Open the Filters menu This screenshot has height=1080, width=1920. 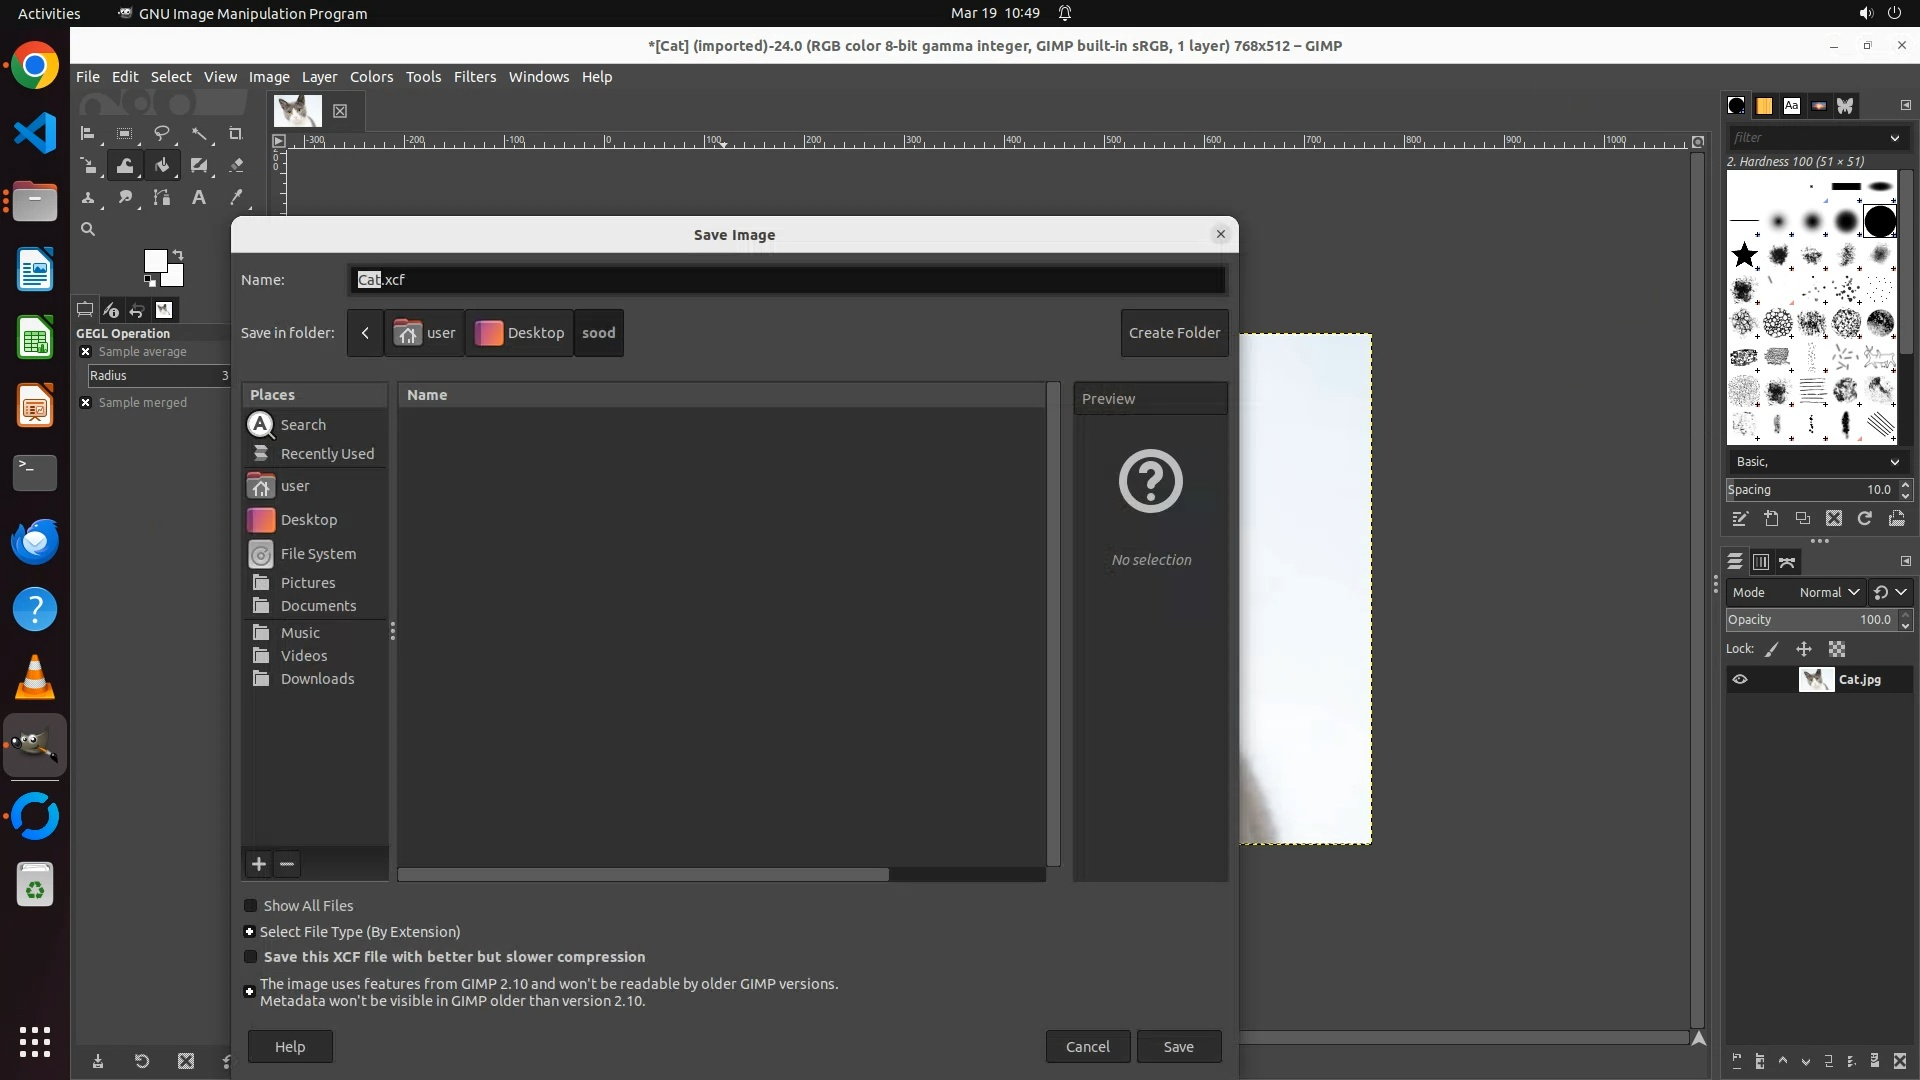pos(474,77)
